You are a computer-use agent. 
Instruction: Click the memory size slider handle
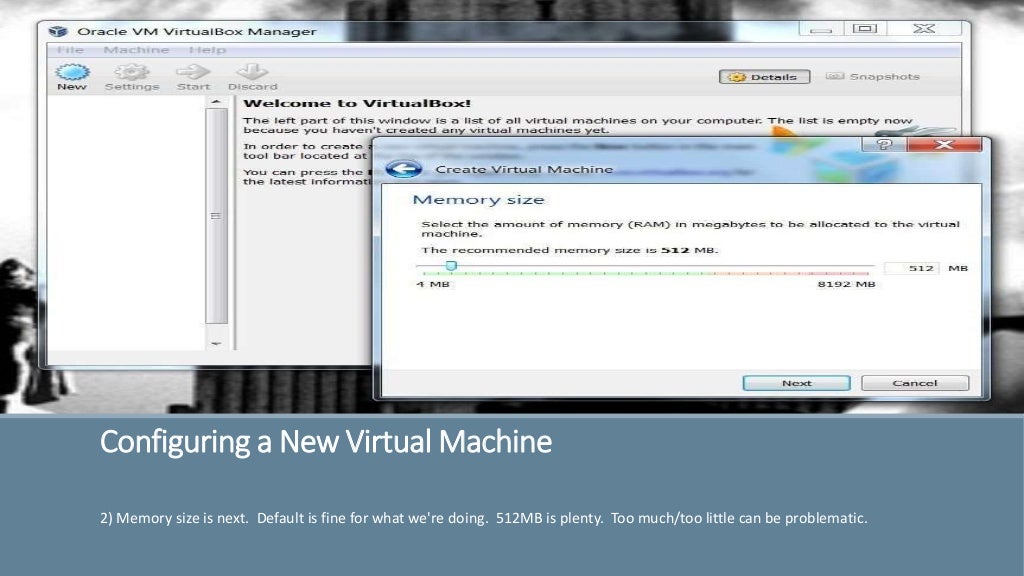pyautogui.click(x=451, y=266)
